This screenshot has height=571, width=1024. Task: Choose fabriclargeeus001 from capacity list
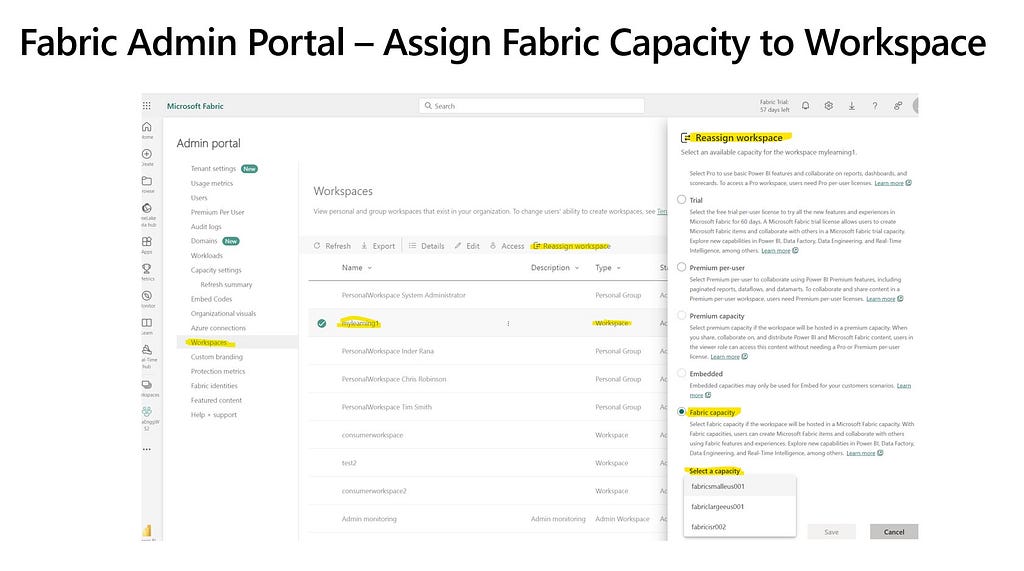739,506
